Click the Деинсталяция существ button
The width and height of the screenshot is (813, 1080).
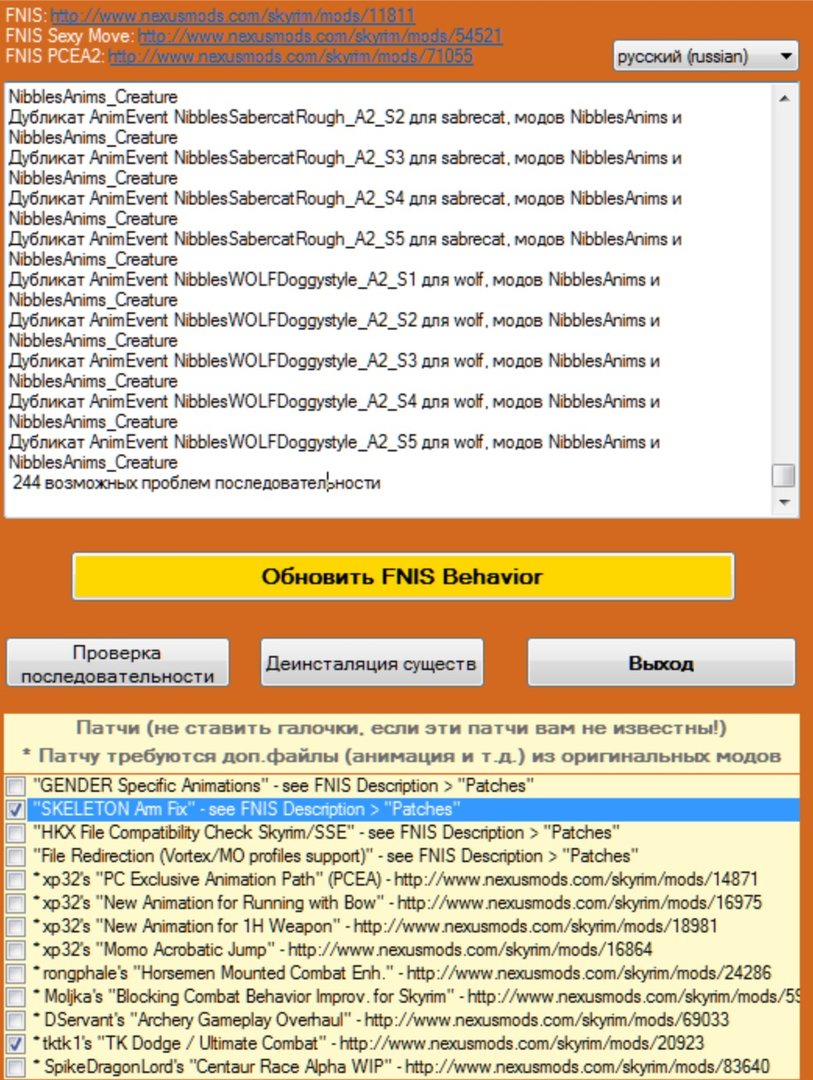coord(372,663)
